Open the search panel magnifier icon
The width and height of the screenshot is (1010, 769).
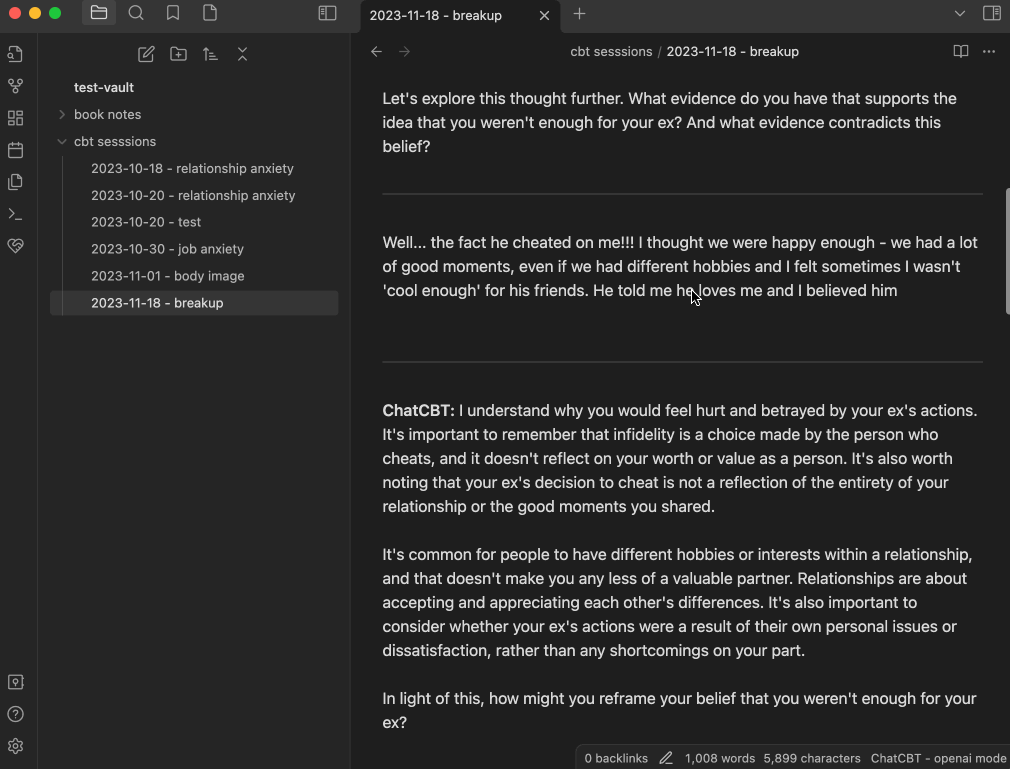click(x=136, y=13)
